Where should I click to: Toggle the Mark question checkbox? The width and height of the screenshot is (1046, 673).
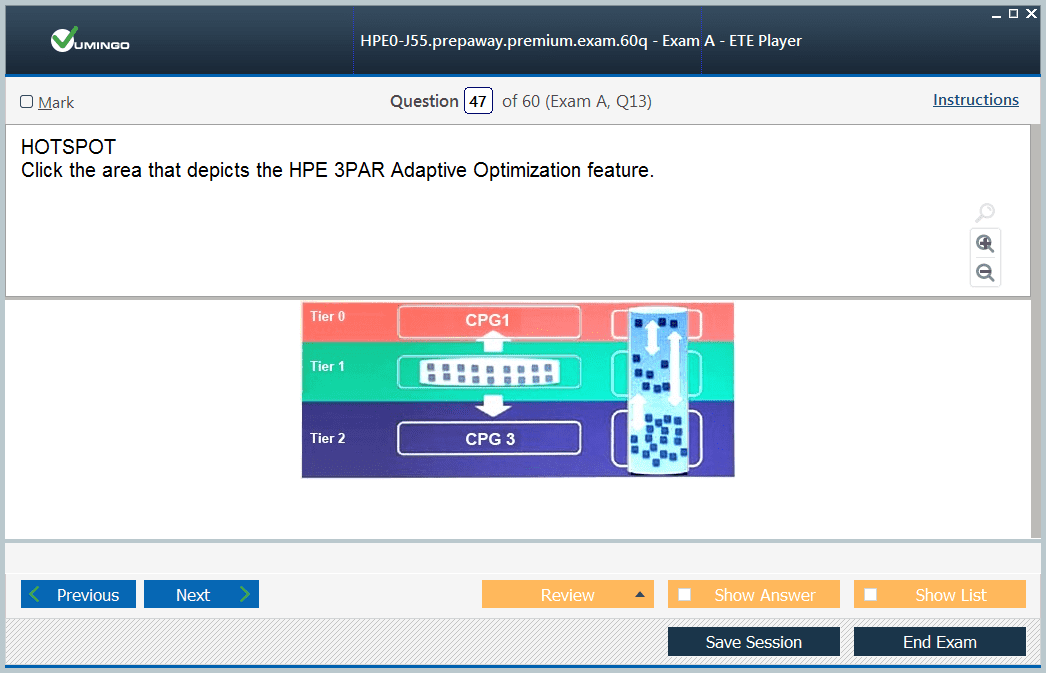27,102
